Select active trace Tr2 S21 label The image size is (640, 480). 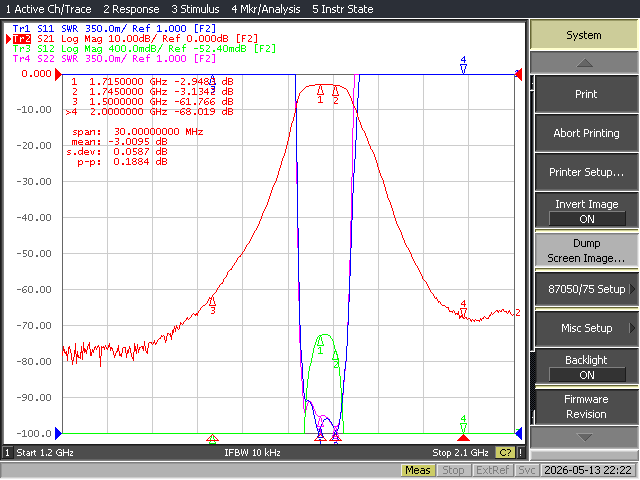point(135,39)
